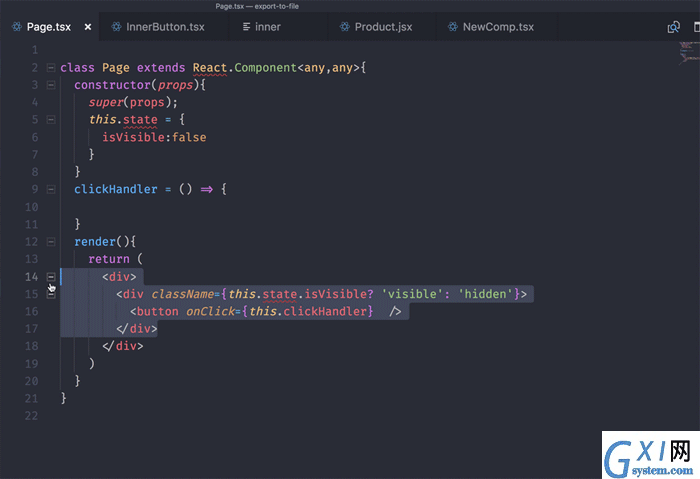Click 'Component' in line 2
This screenshot has width=700, height=479.
pos(265,68)
